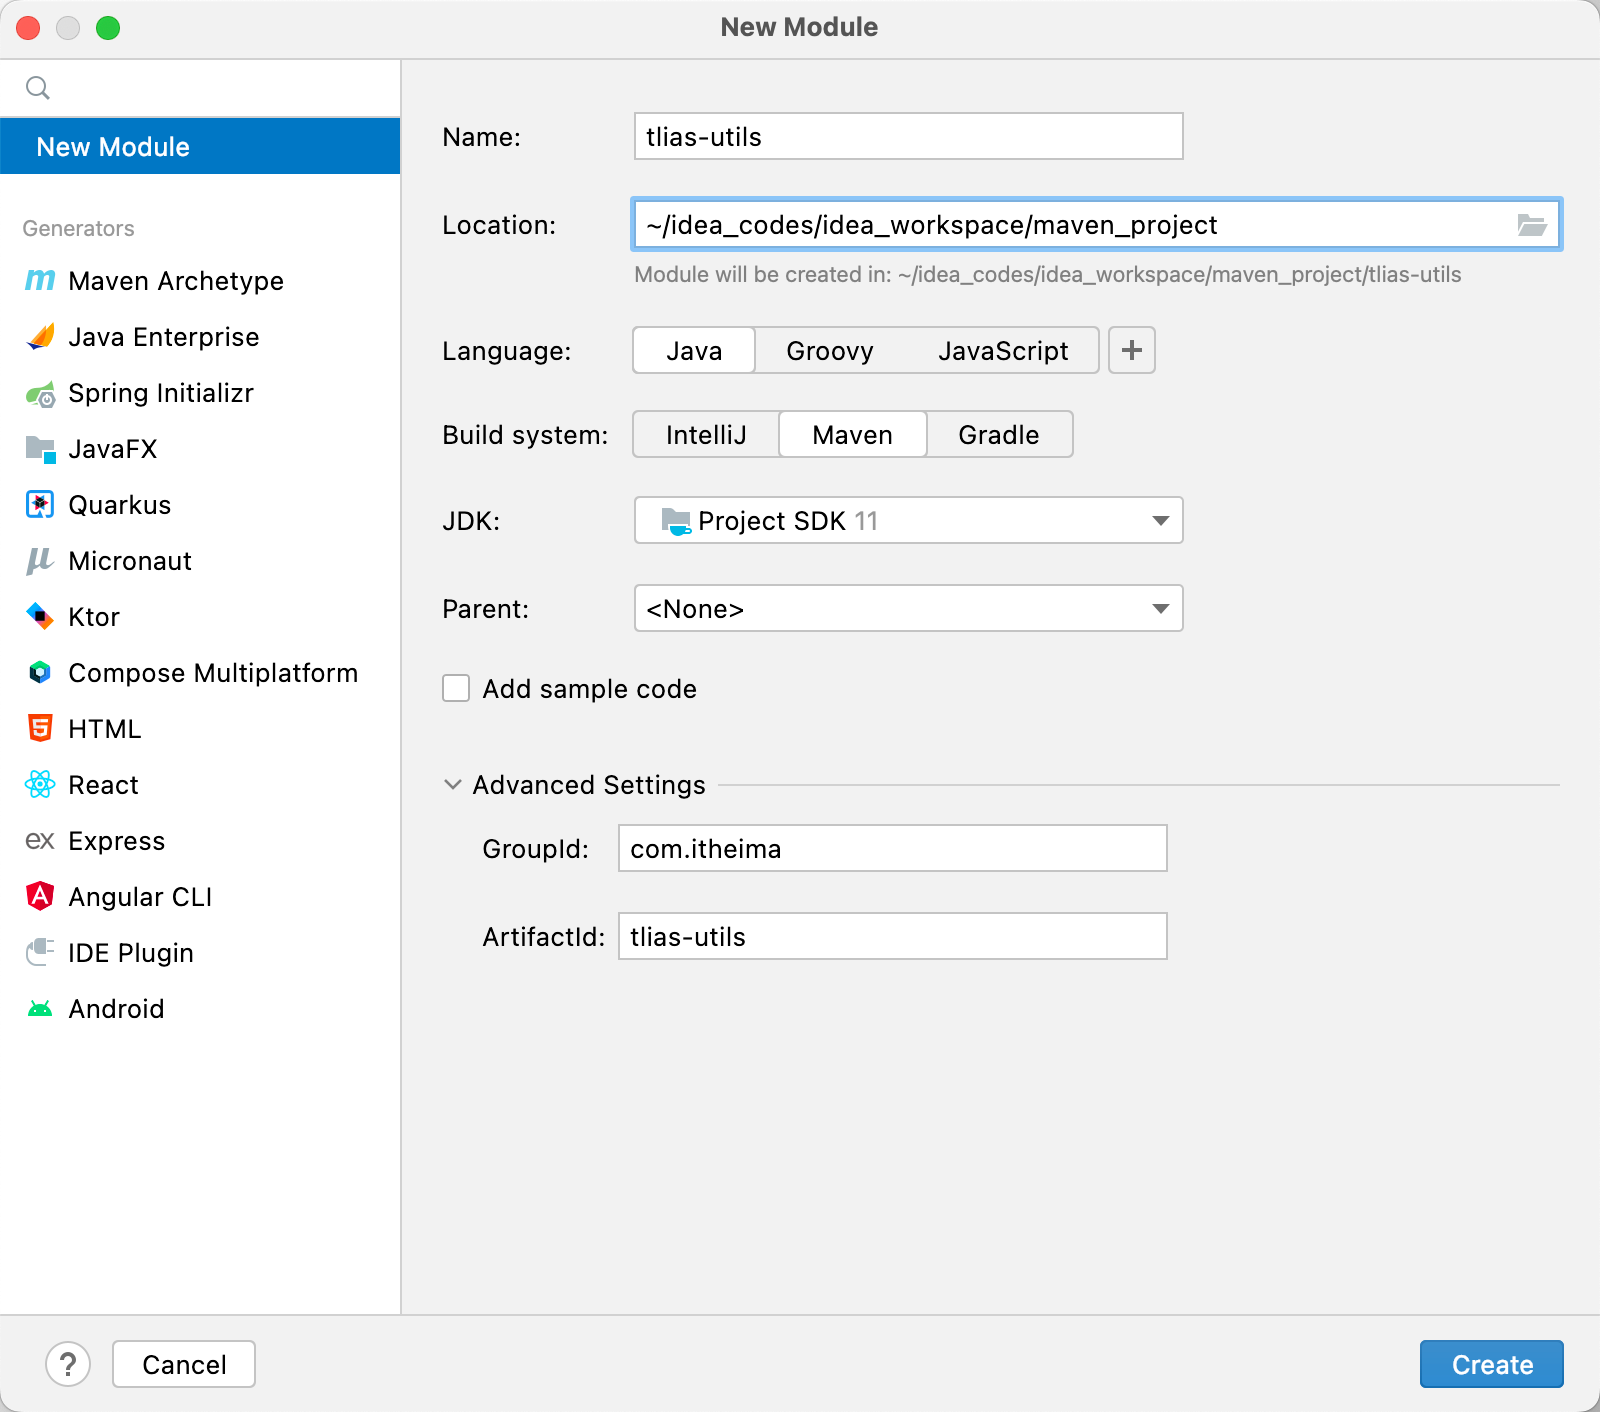Click the Name input field
The height and width of the screenshot is (1412, 1600).
click(908, 136)
